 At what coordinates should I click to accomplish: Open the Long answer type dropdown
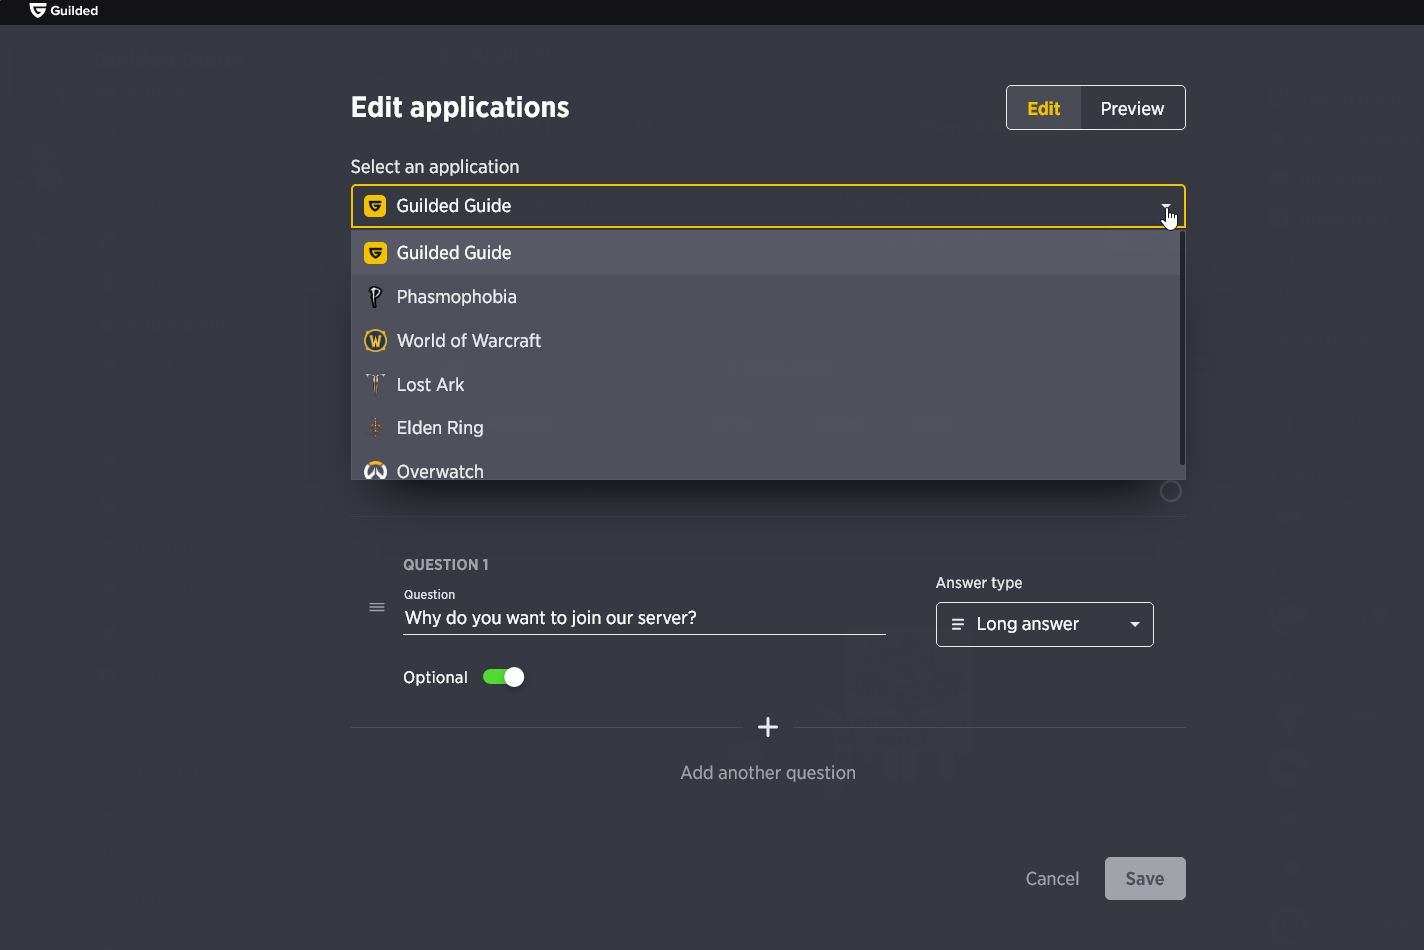point(1044,624)
